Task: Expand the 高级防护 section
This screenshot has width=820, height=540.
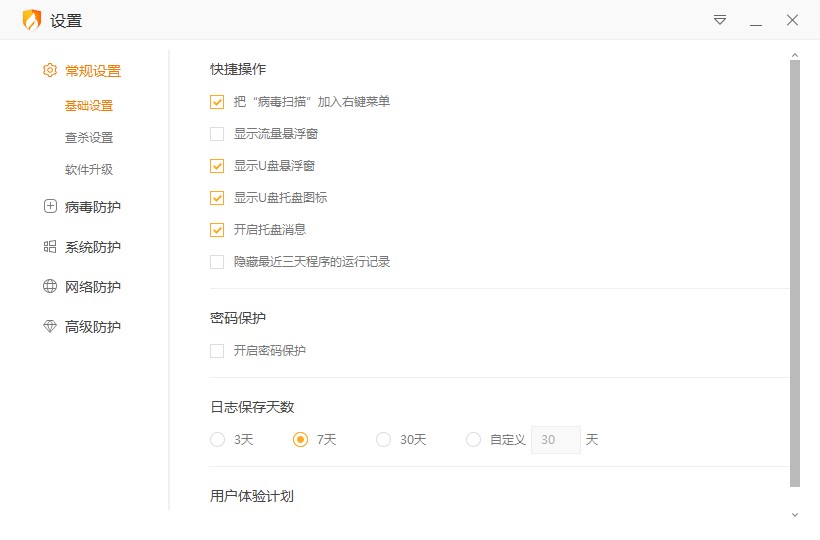Action: pyautogui.click(x=93, y=327)
